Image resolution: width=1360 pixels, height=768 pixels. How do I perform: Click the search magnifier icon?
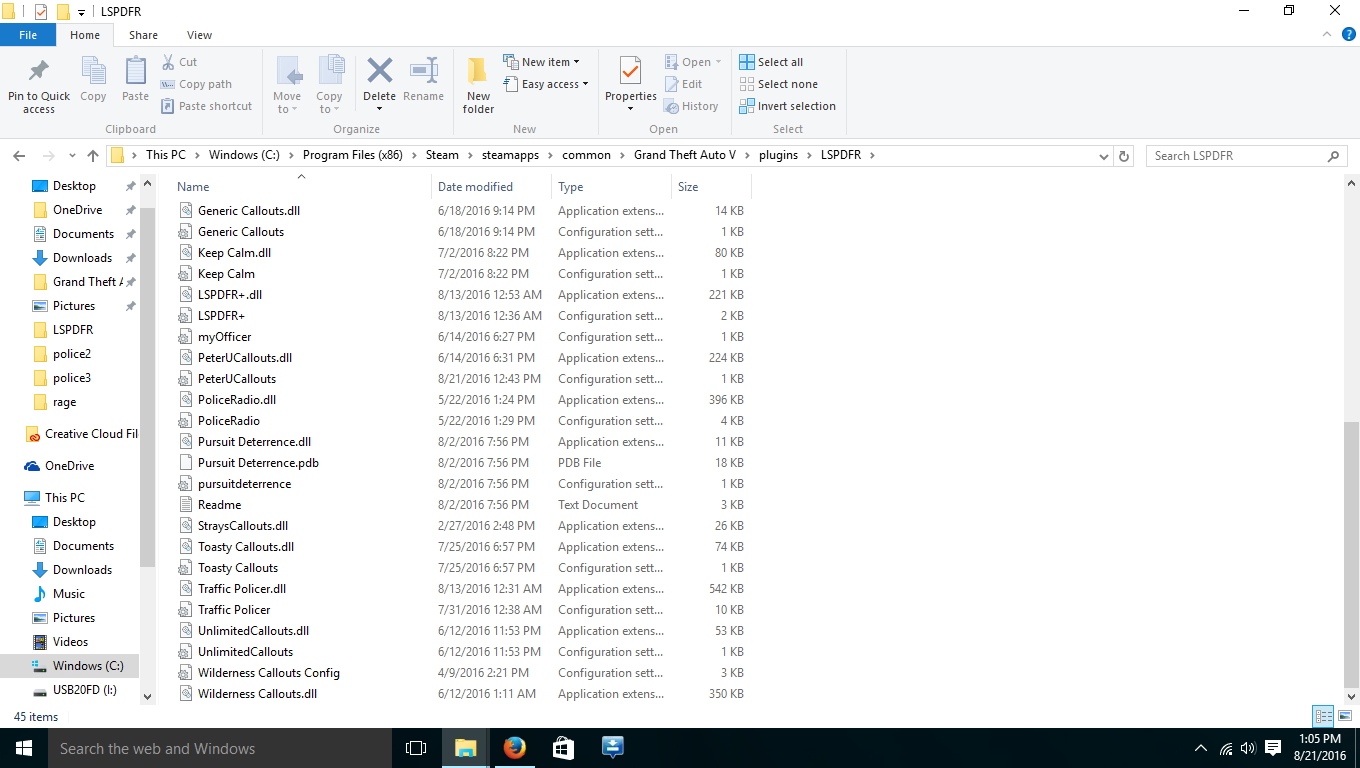(1333, 156)
